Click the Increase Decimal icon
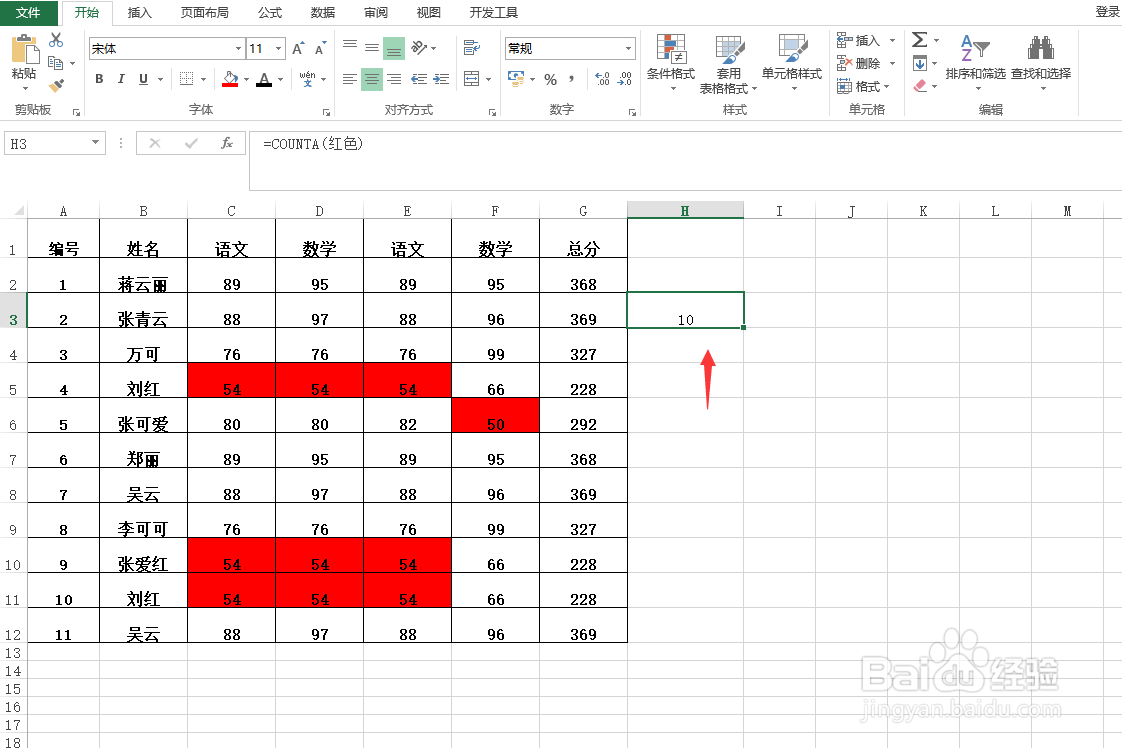 [603, 79]
